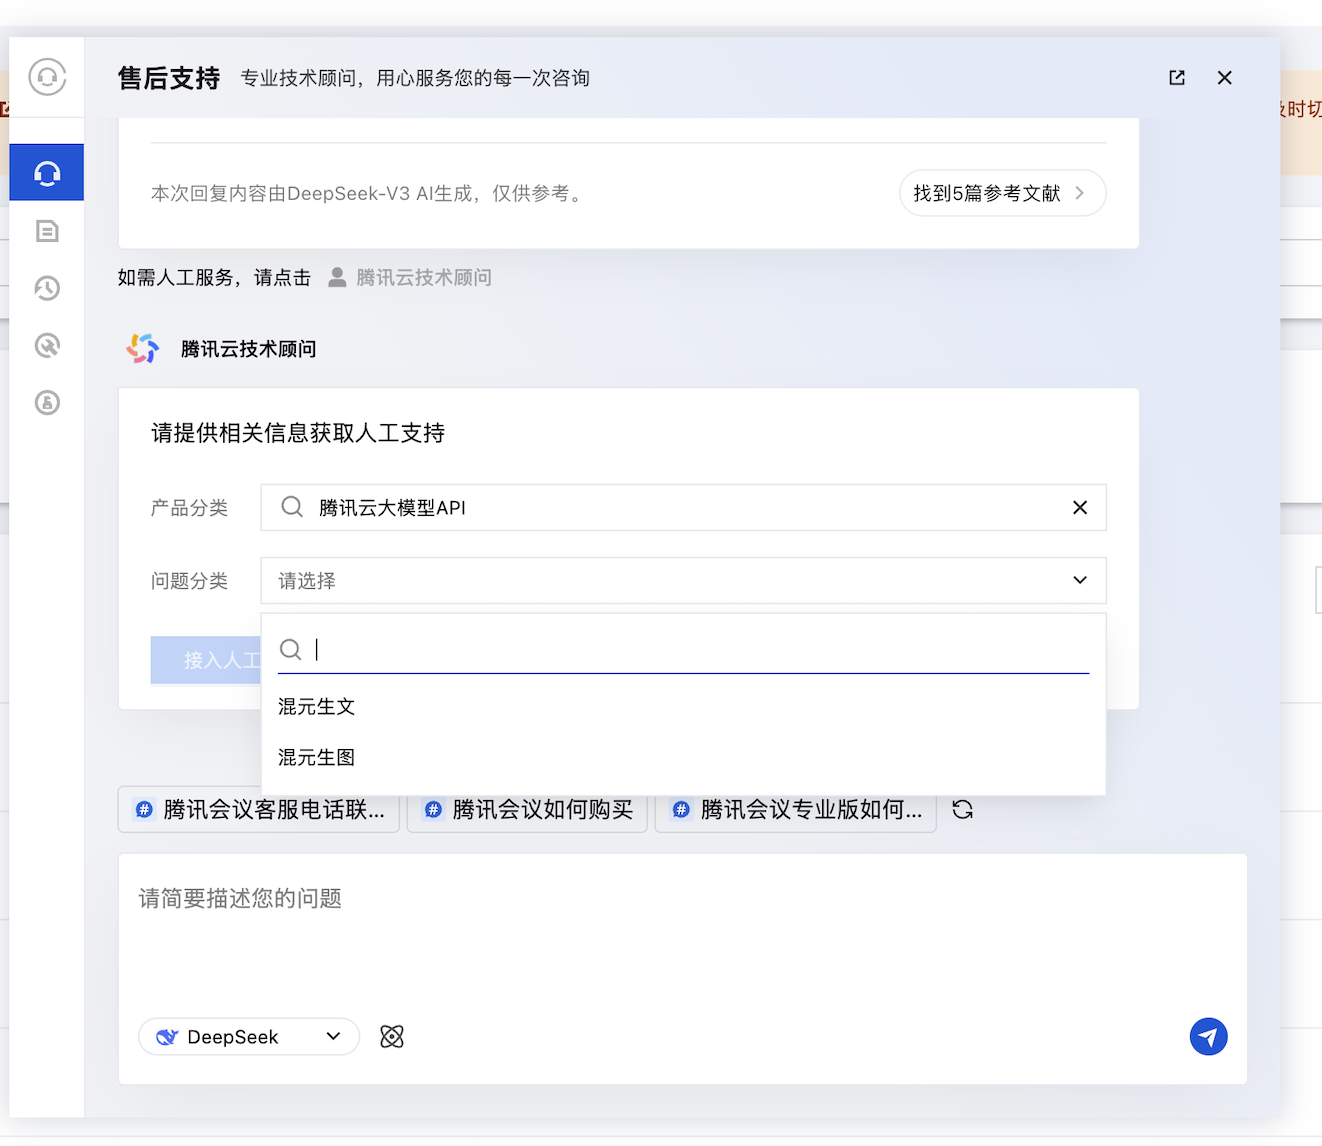
Task: Click suggestion 腾讯会议如何购买
Action: 527,809
